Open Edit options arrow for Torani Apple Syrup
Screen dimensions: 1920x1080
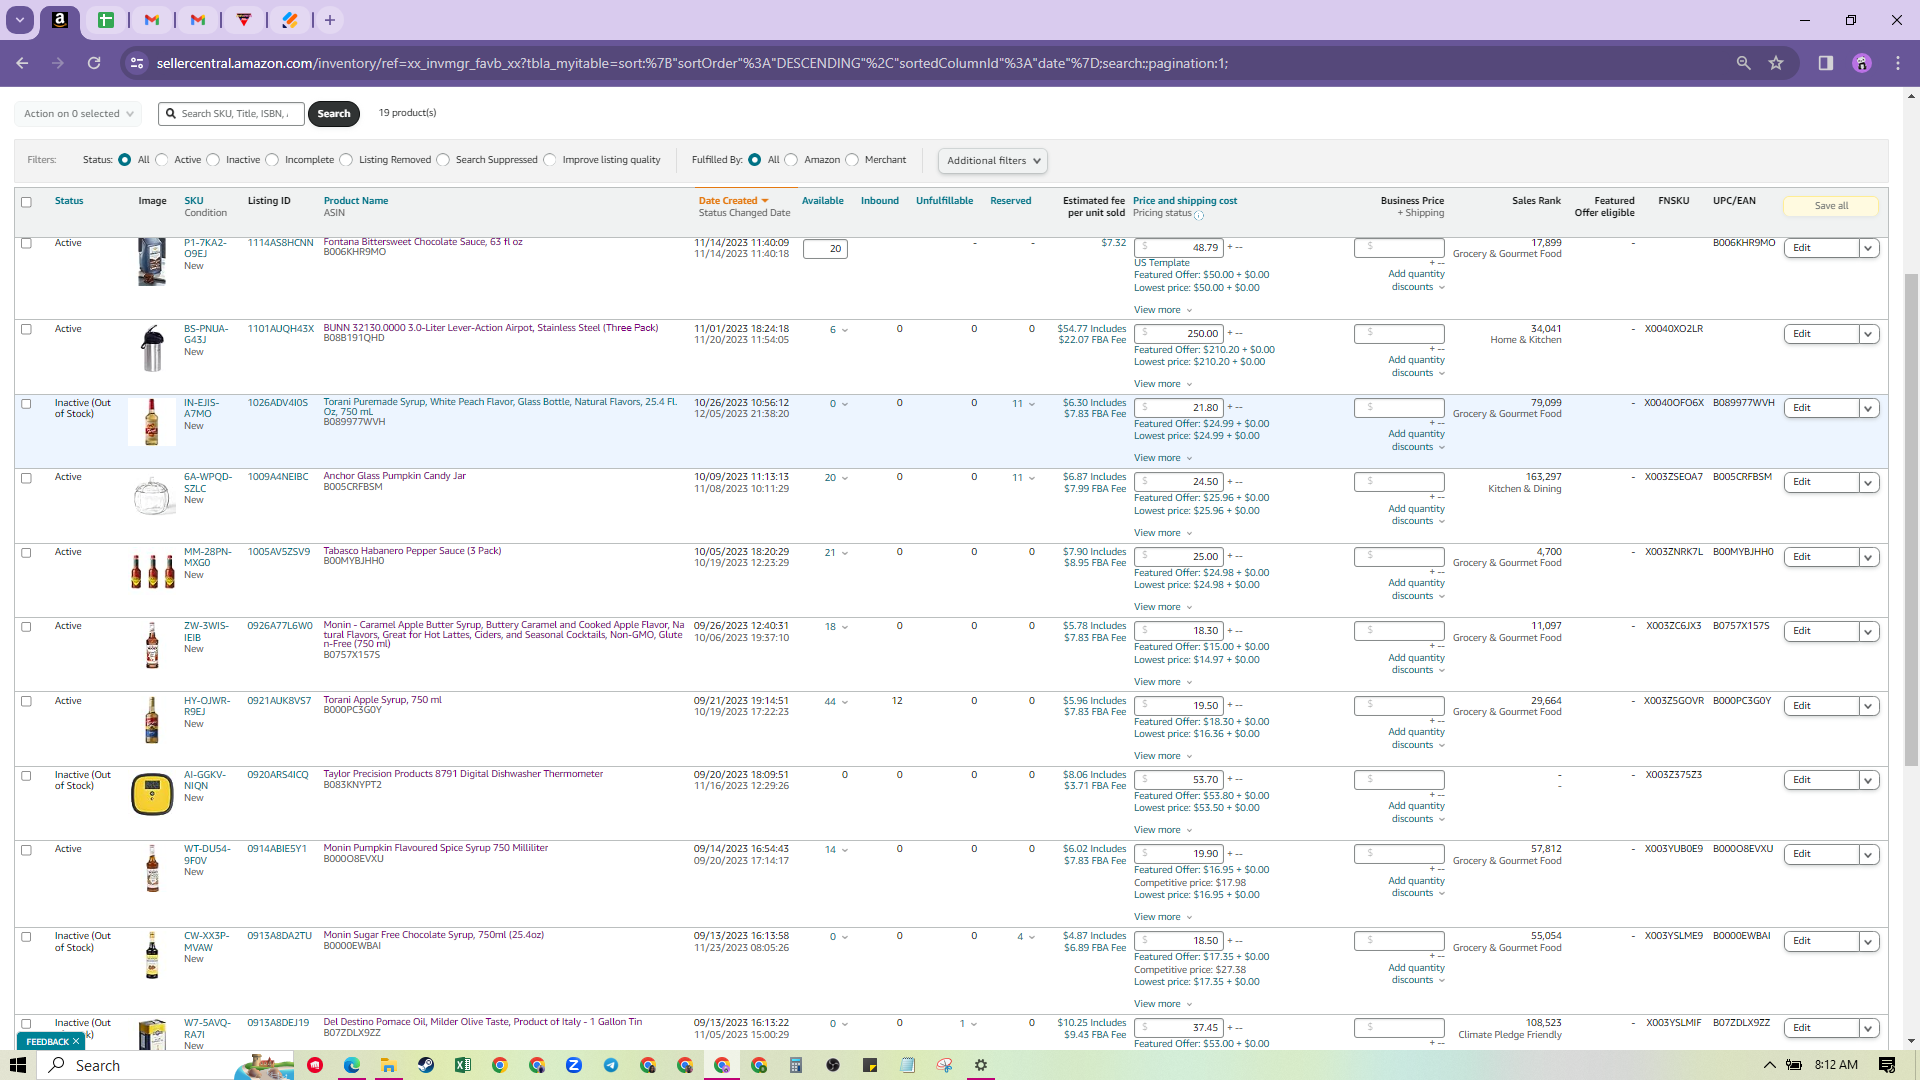pos(1868,706)
